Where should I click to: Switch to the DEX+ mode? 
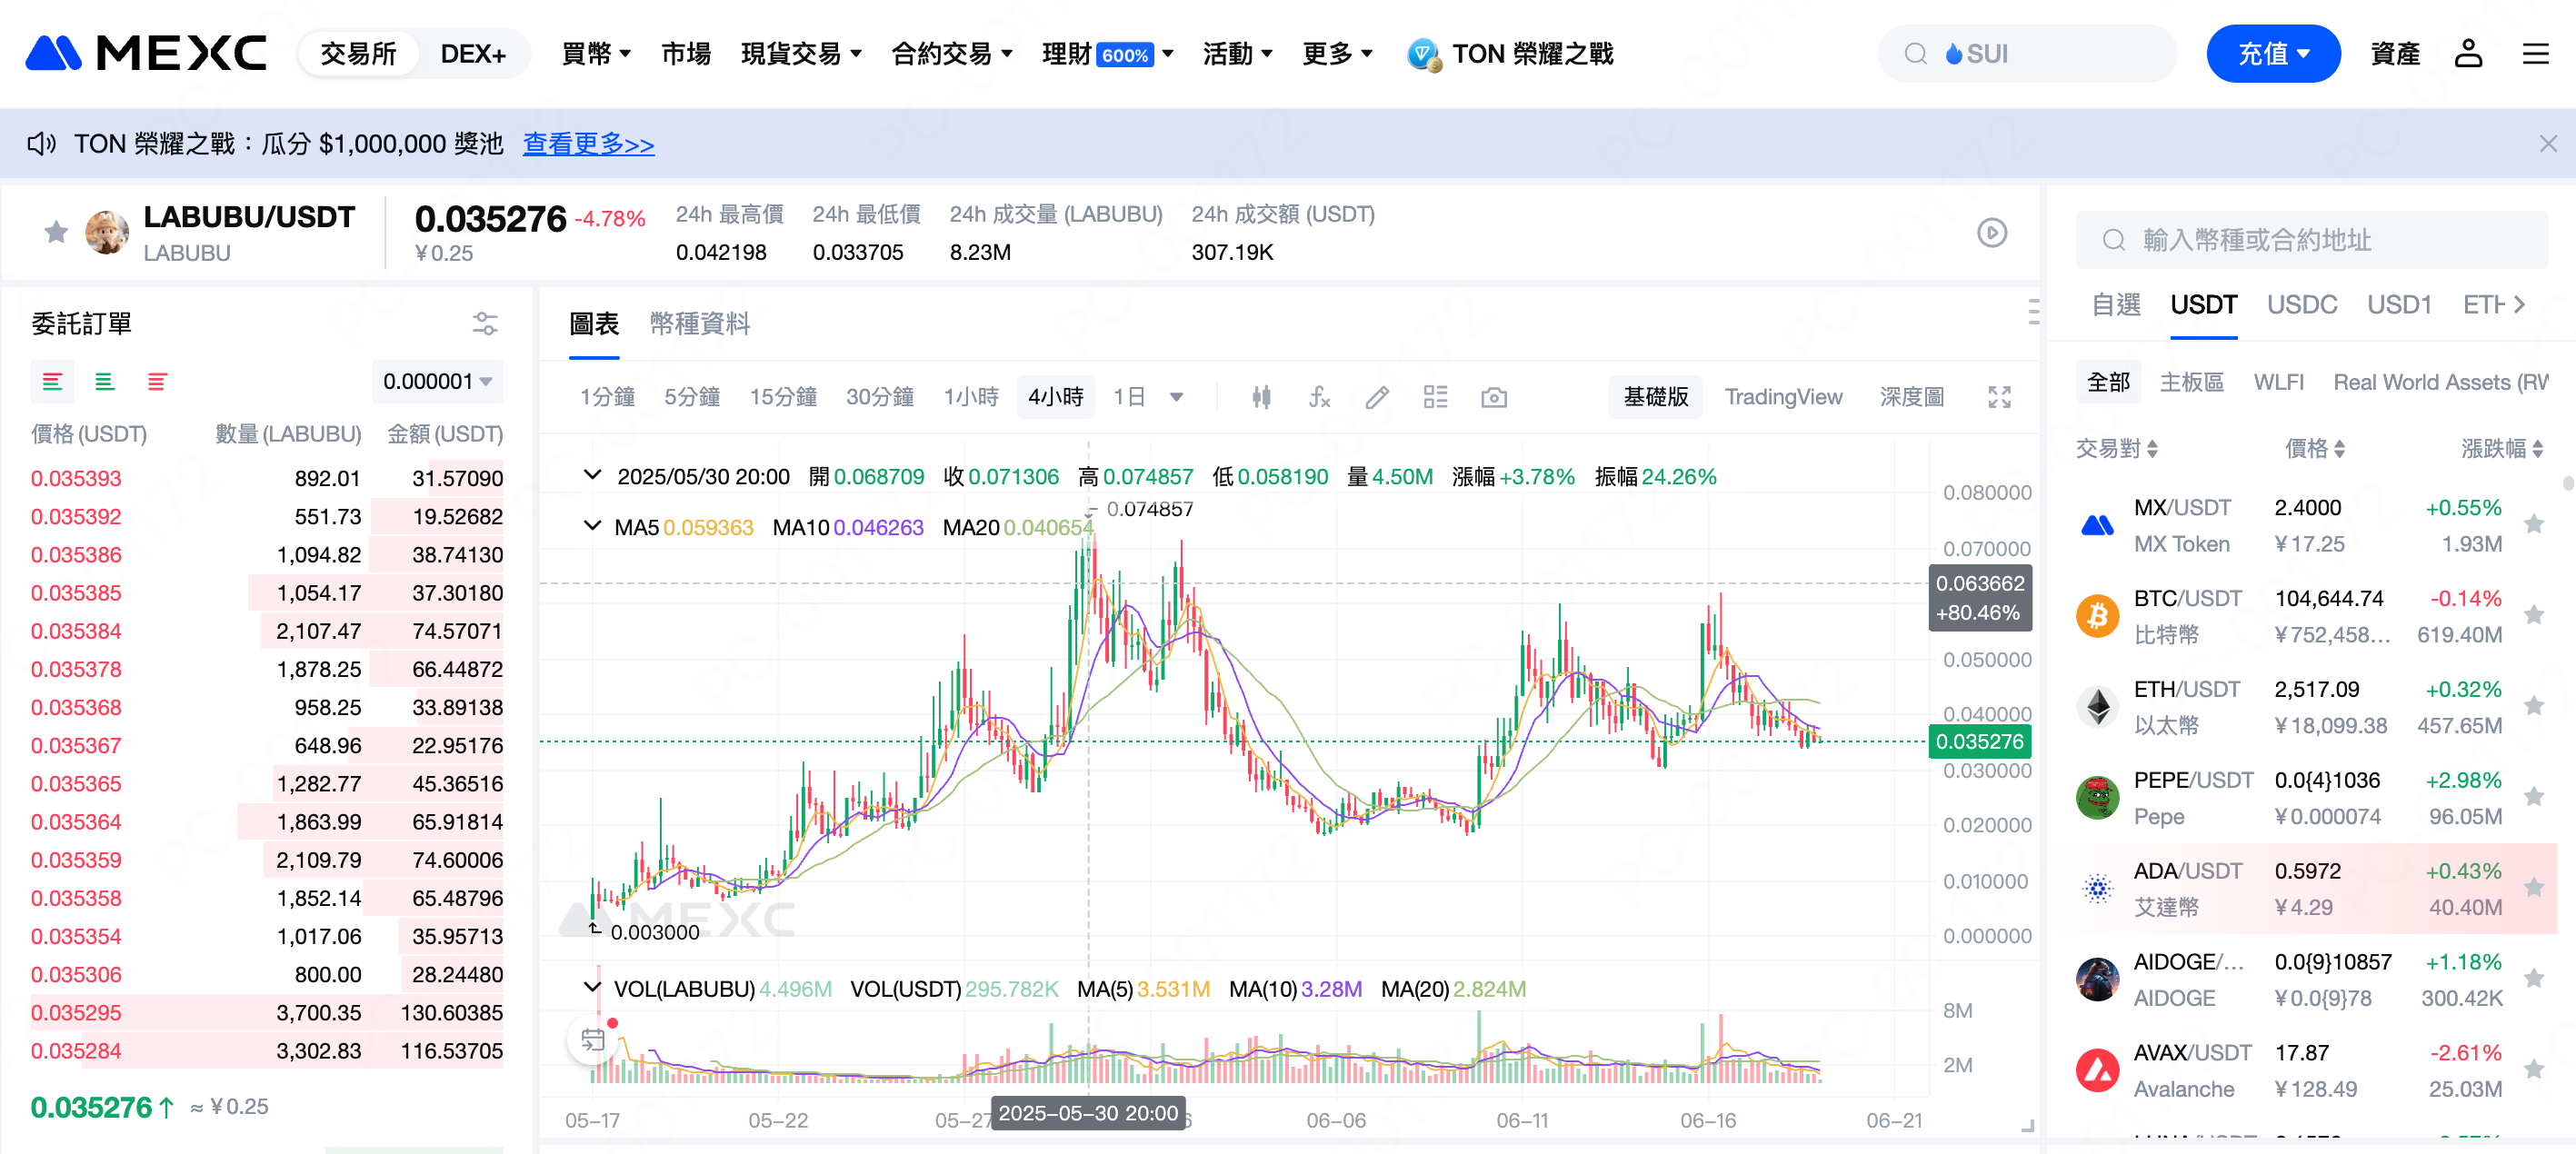473,53
